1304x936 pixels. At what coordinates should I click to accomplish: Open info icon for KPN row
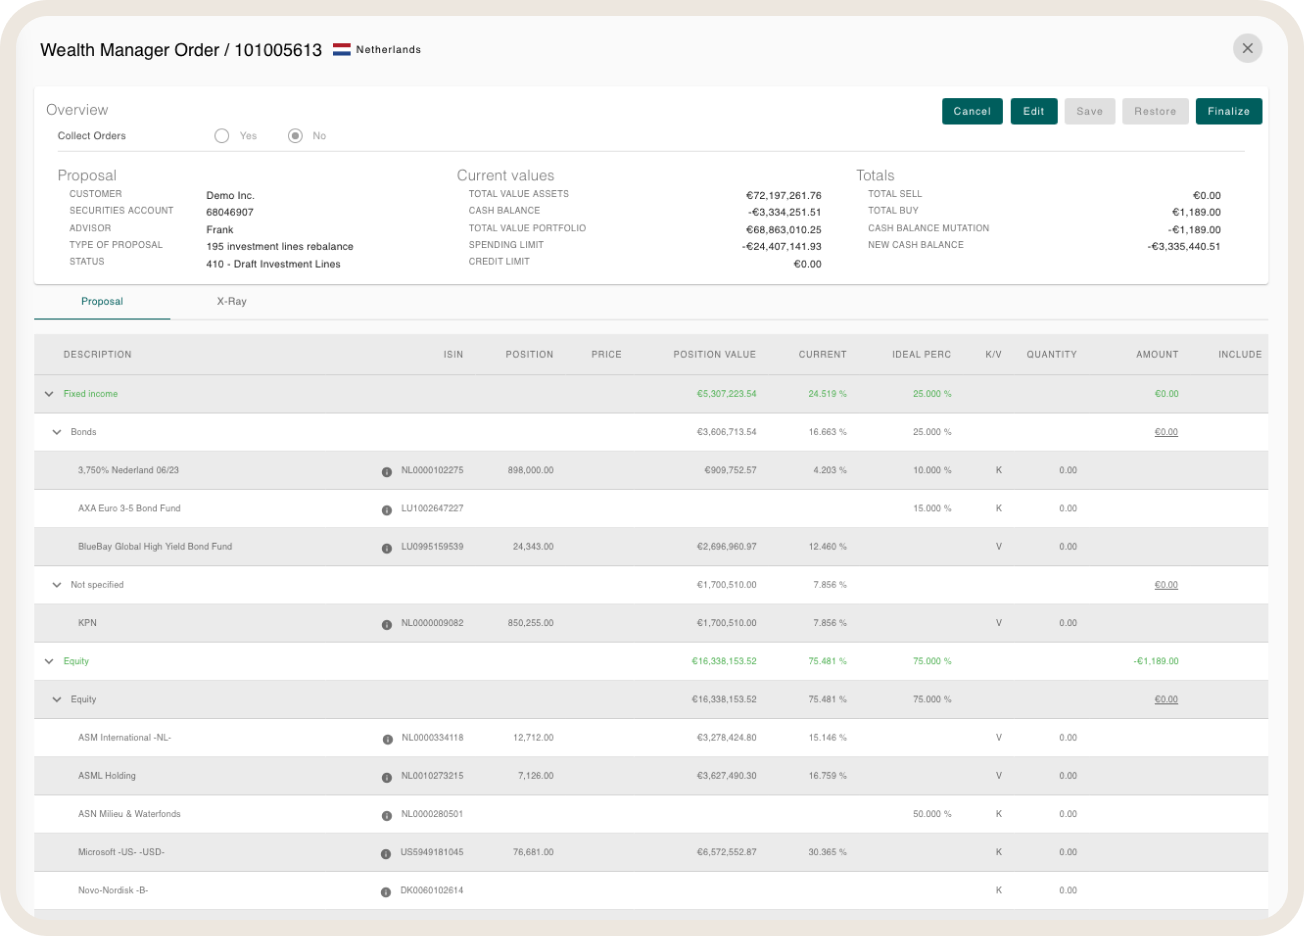pos(387,624)
